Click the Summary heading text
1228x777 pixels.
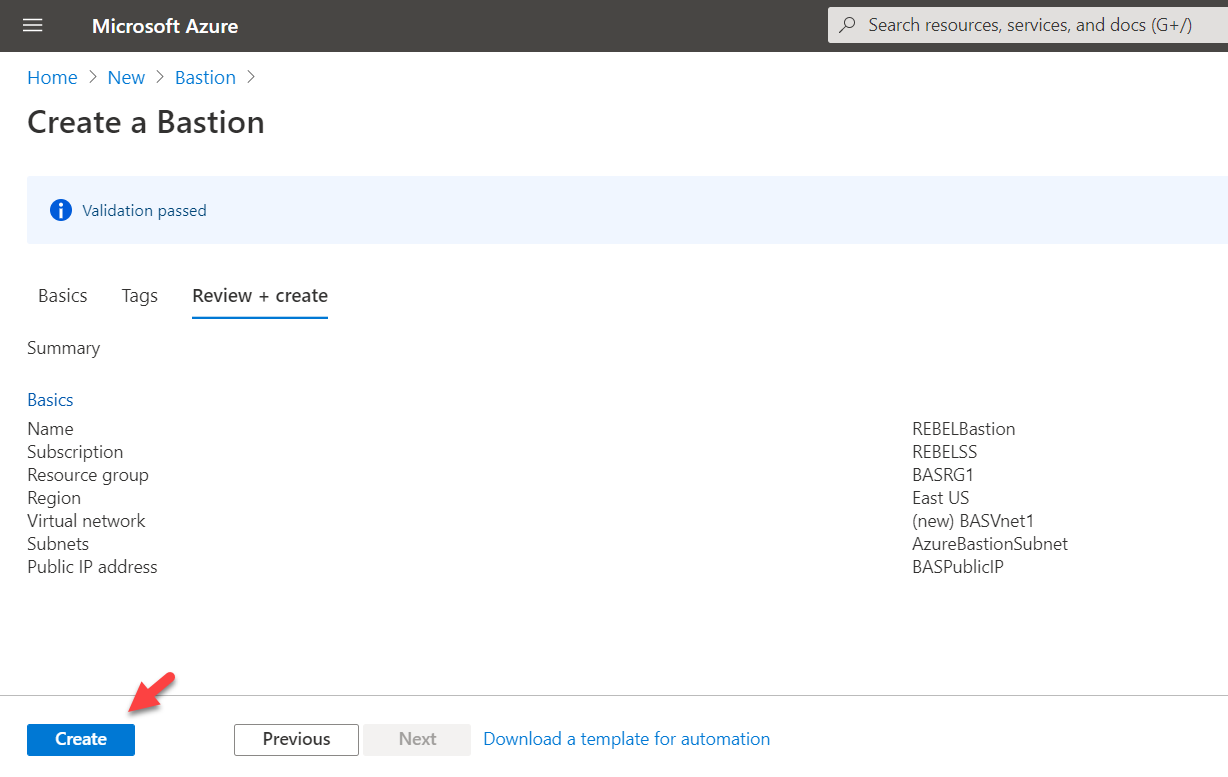point(64,348)
